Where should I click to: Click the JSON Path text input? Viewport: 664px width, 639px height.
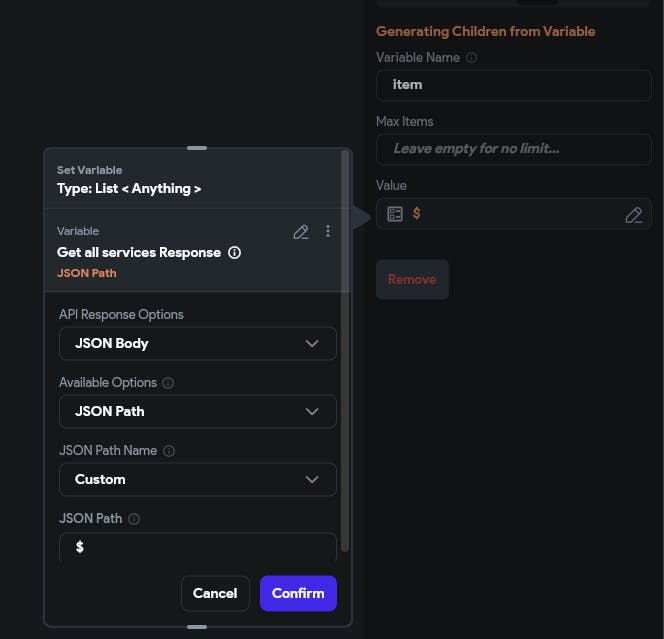tap(198, 547)
